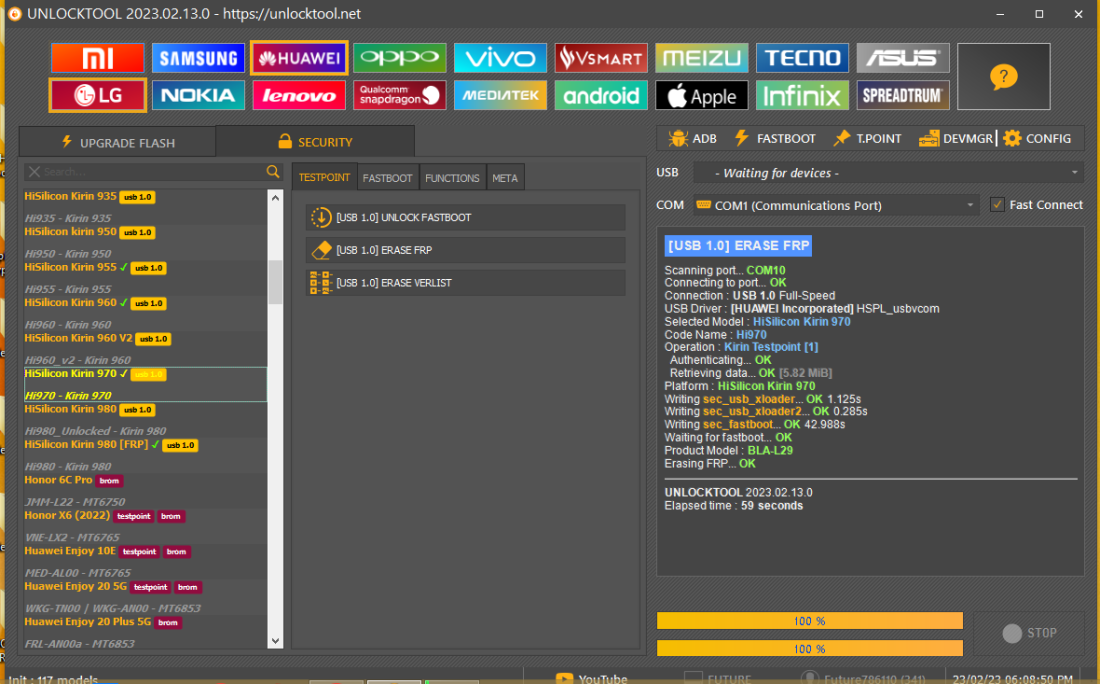
Task: Select the Infinix brand logo
Action: click(803, 95)
